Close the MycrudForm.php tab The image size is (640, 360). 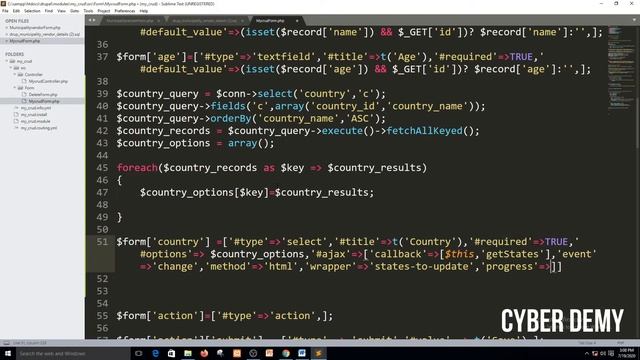tap(297, 21)
